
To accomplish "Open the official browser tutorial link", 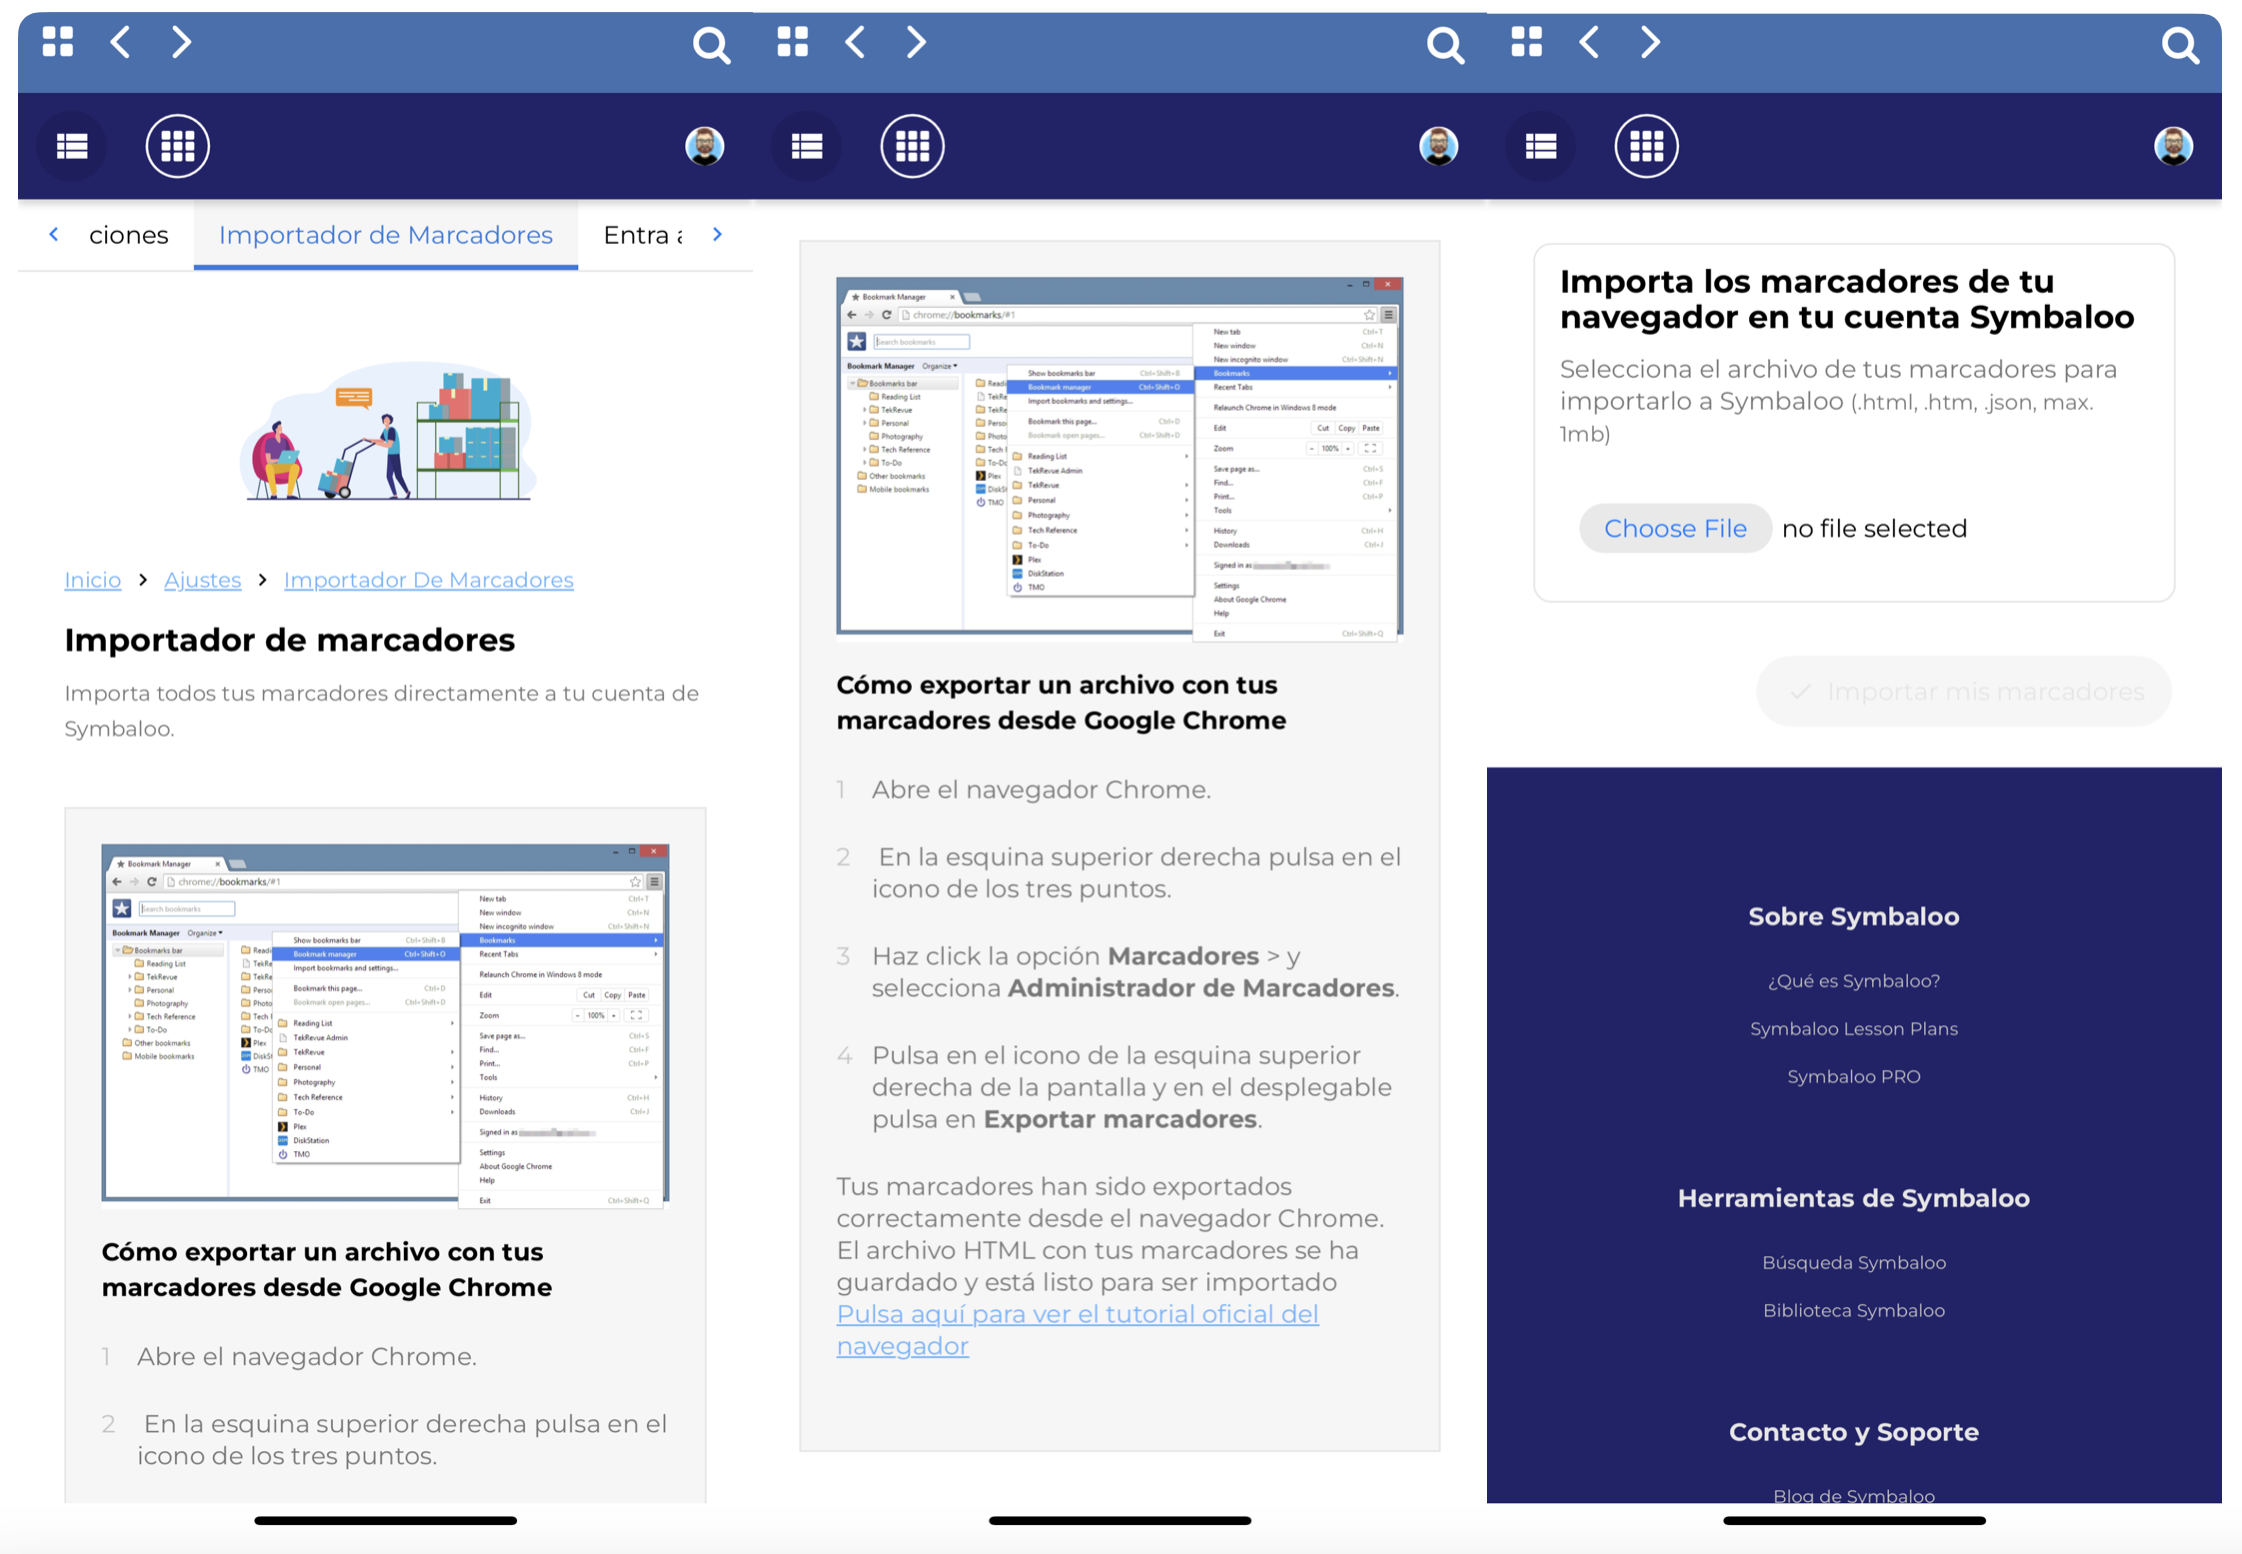I will click(x=1077, y=1330).
